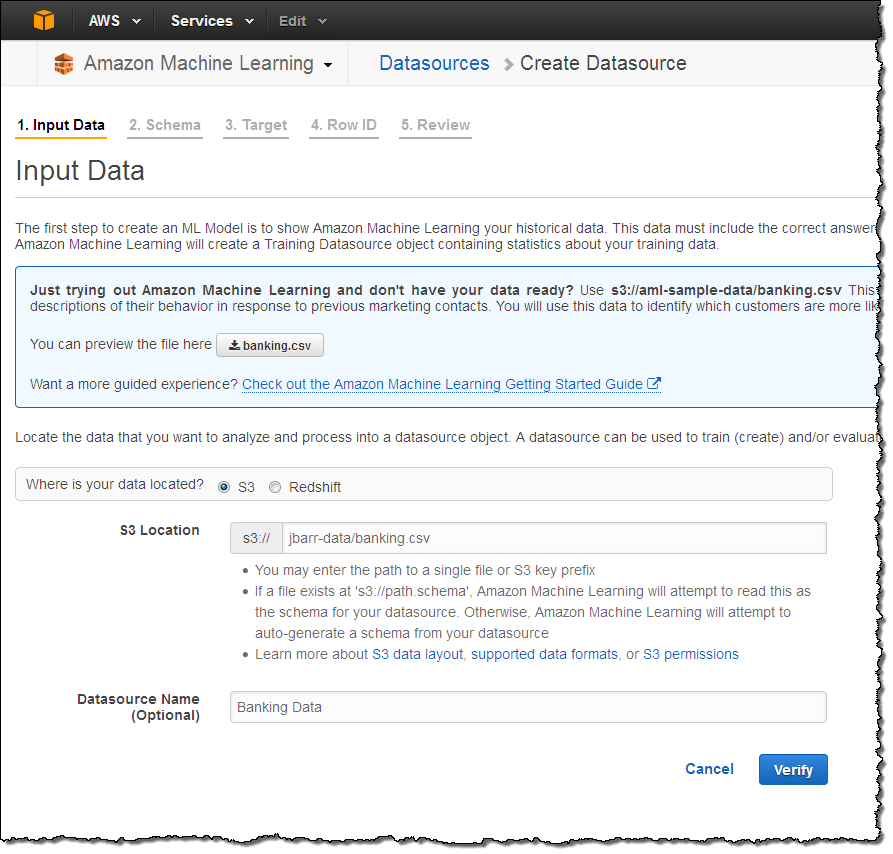Open the Edit dropdown in top bar
Viewport: 893px width, 854px height.
[x=302, y=21]
